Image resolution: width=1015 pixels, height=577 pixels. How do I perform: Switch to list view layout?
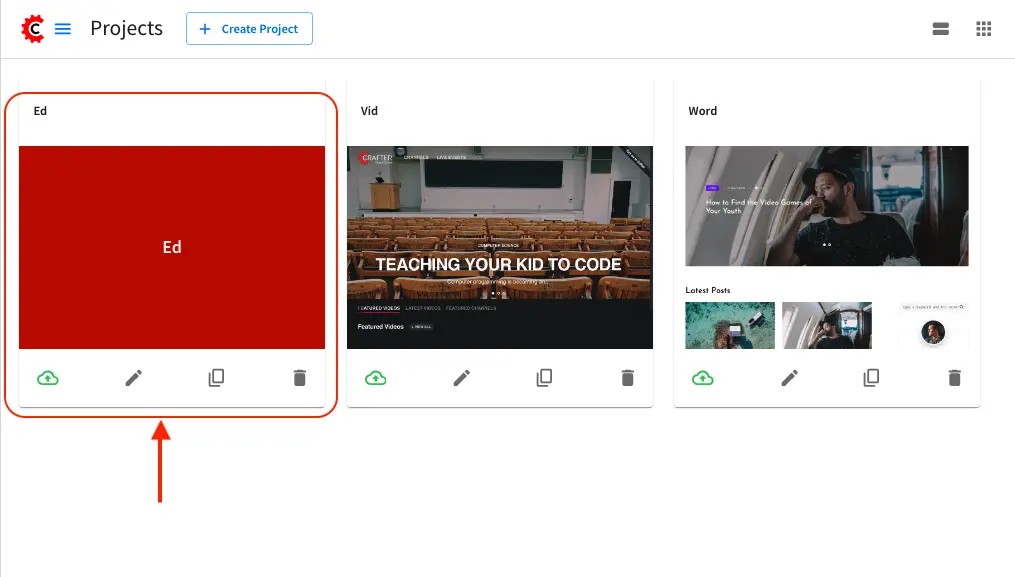point(941,28)
